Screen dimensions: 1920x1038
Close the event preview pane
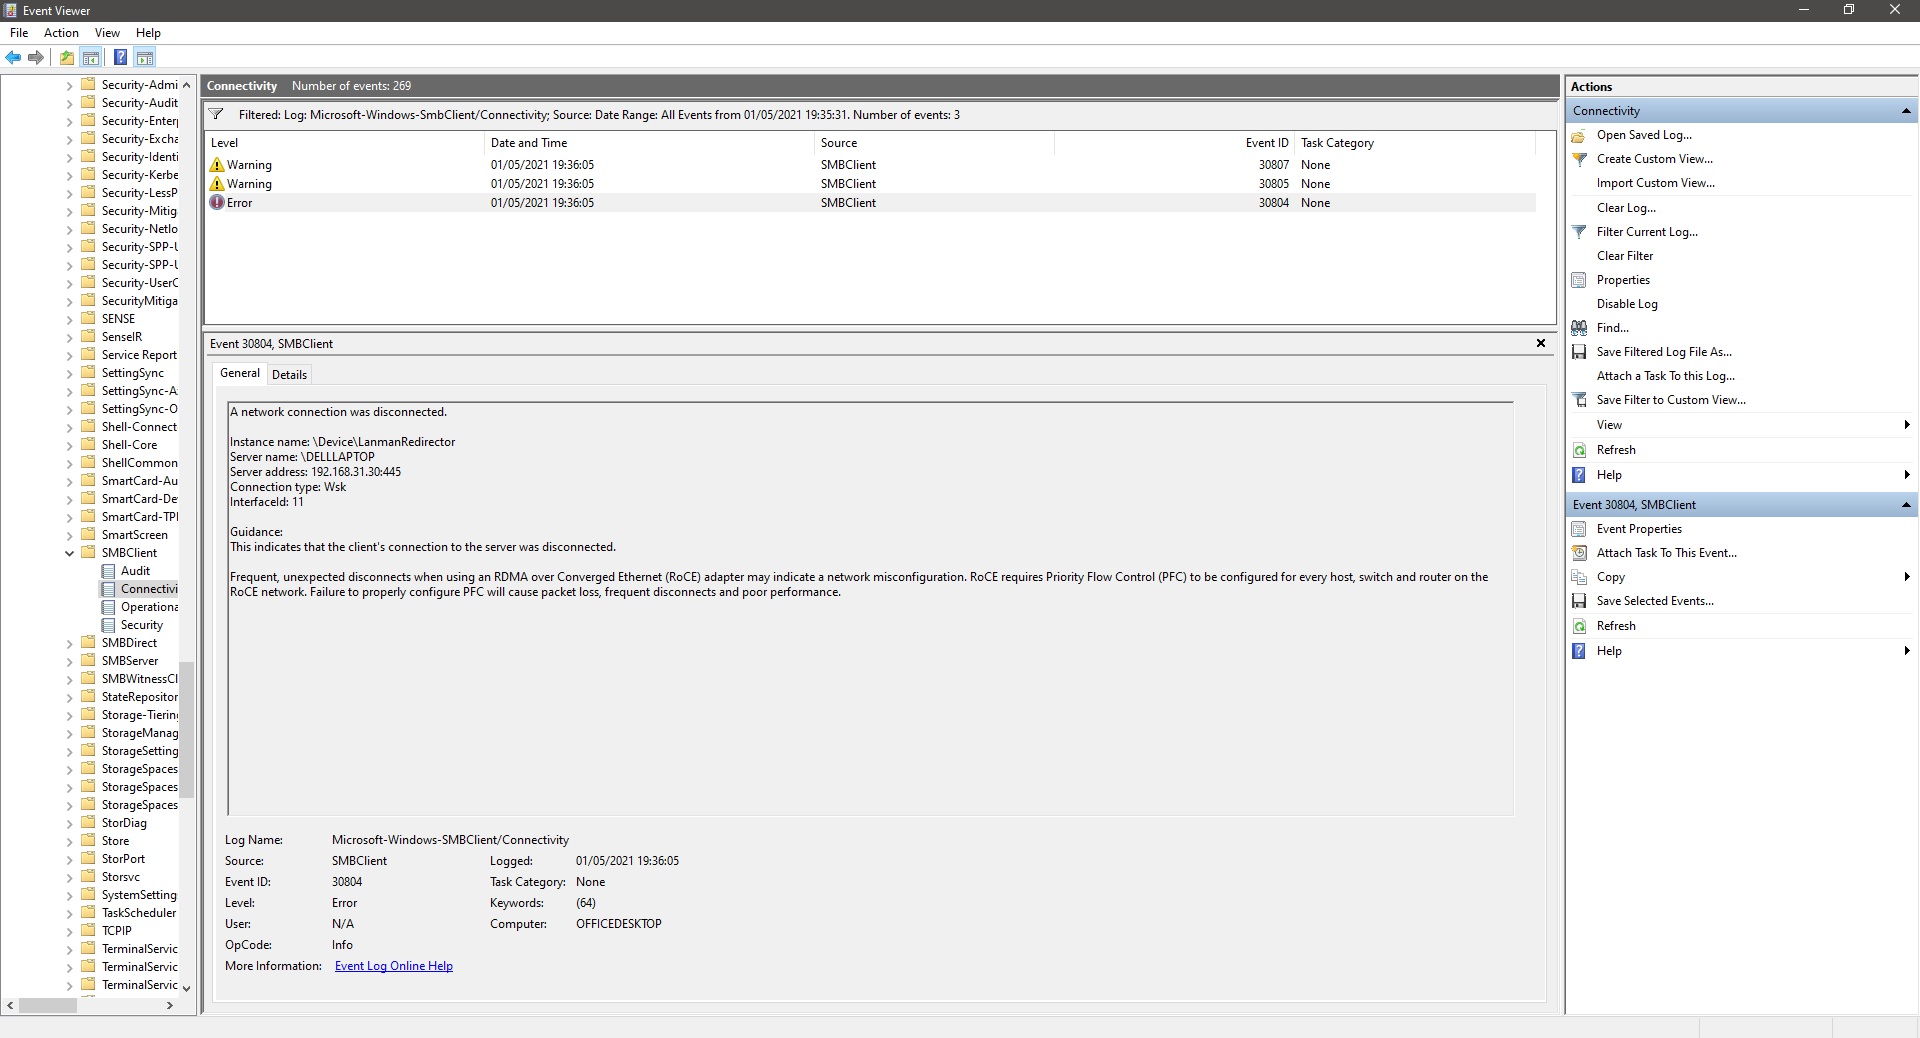pos(1541,343)
